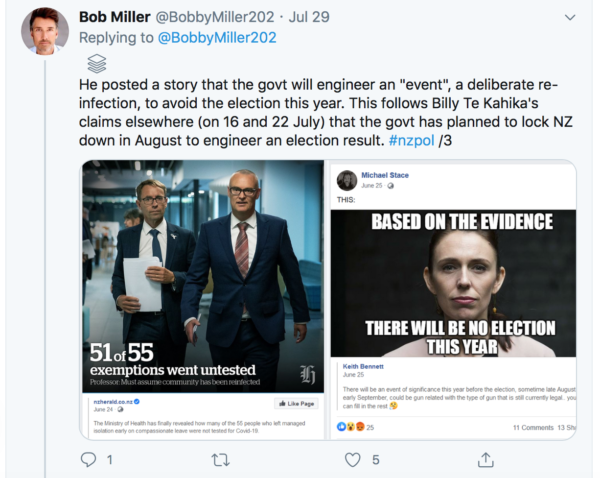
Task: Open the share tweet icon
Action: tap(486, 459)
